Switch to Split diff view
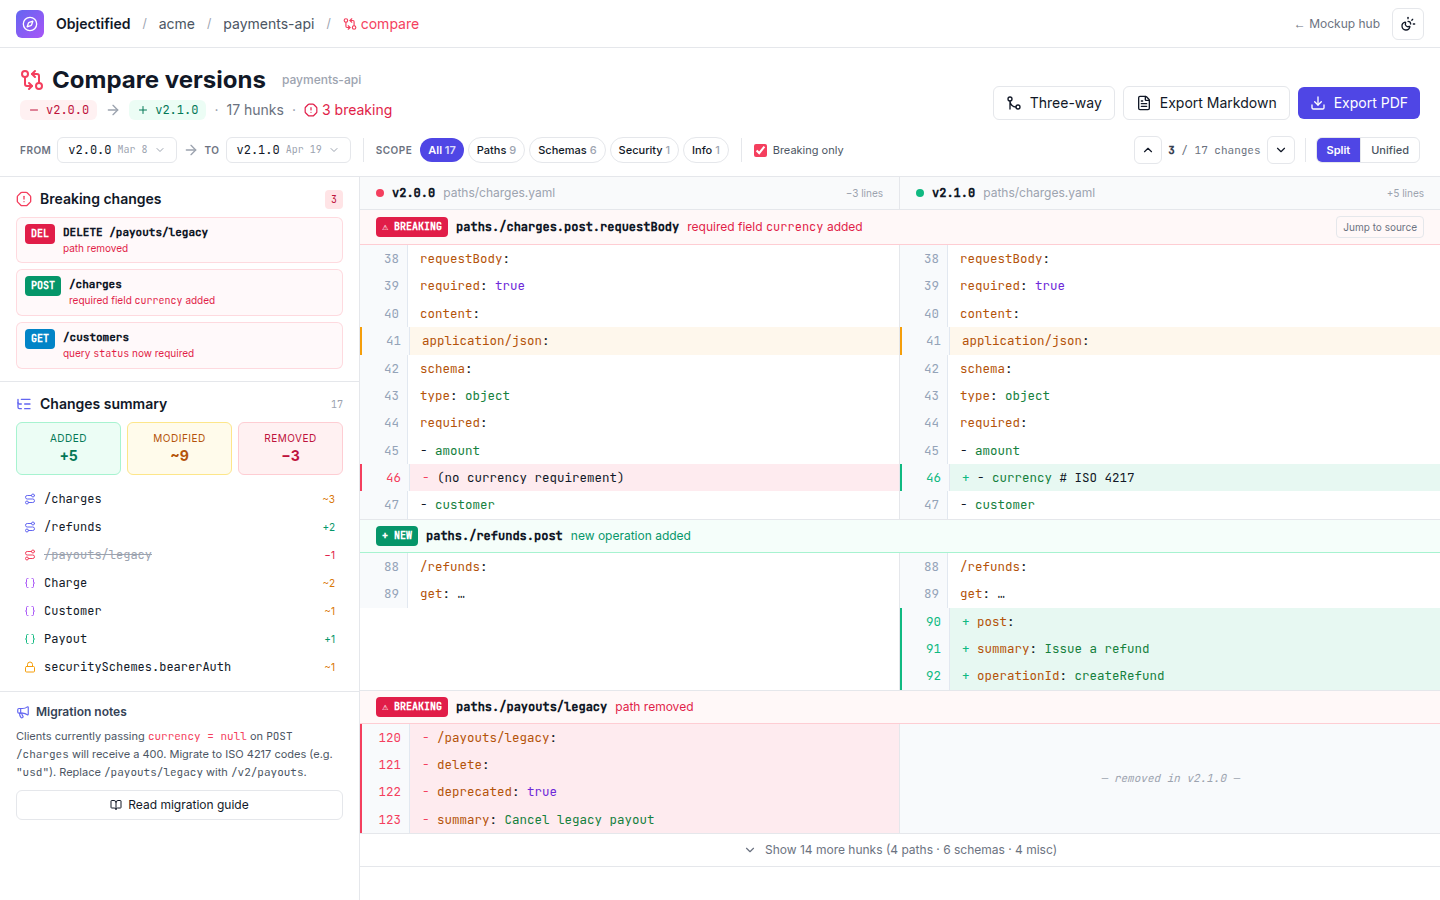Image resolution: width=1440 pixels, height=900 pixels. 1338,150
